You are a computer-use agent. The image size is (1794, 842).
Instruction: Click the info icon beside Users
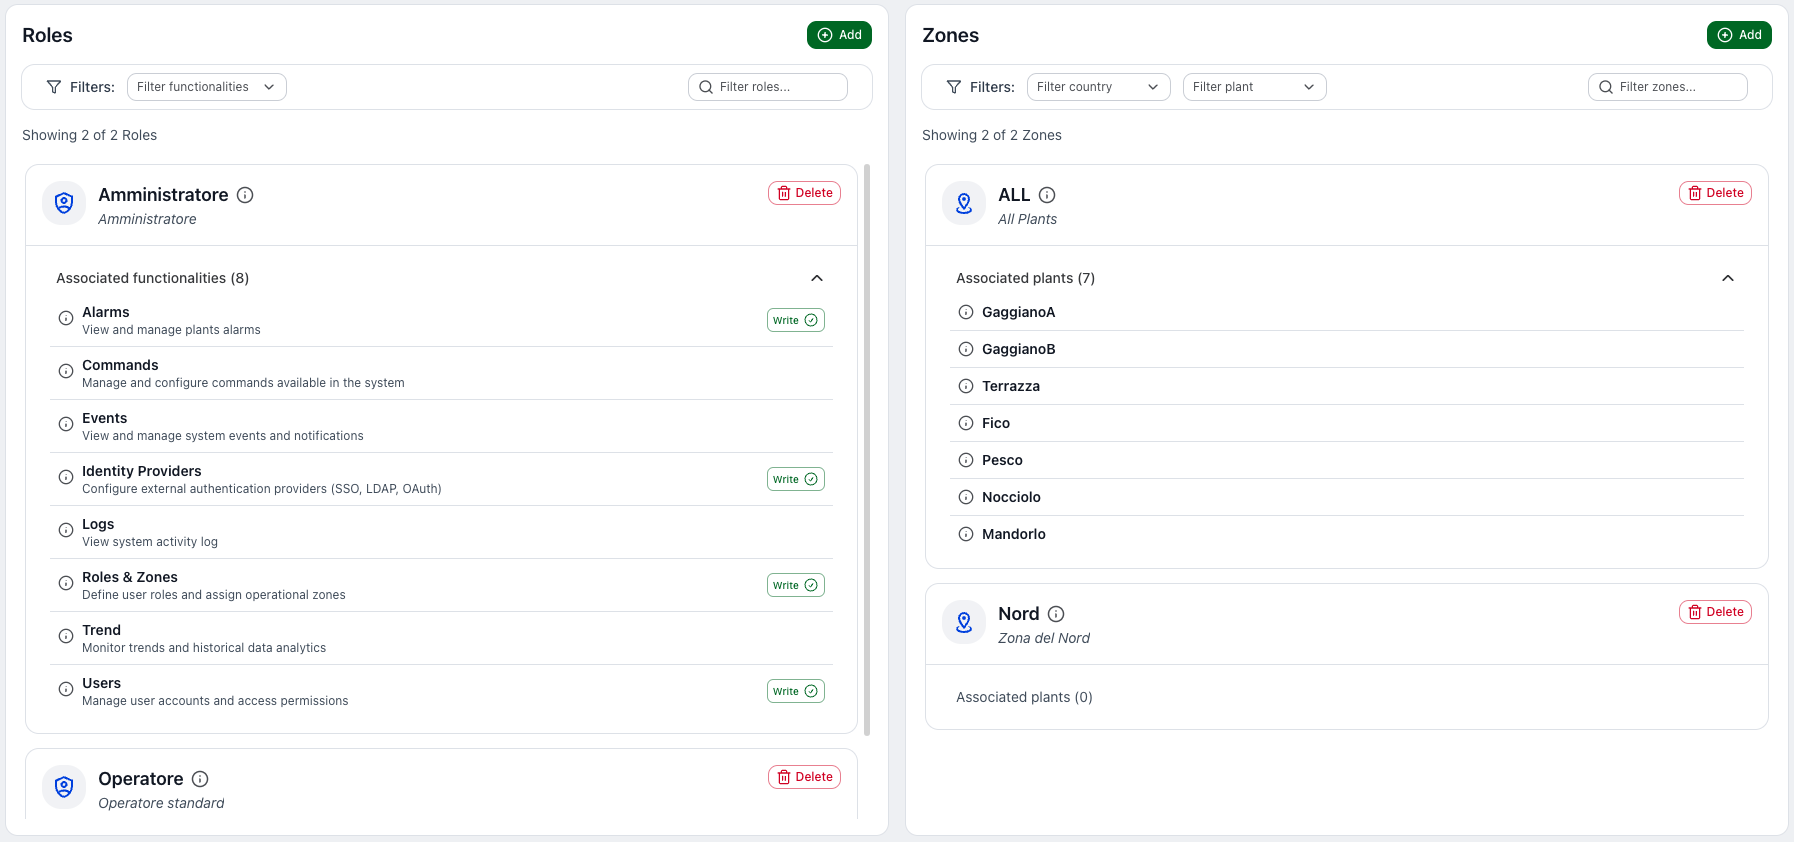[x=66, y=690]
